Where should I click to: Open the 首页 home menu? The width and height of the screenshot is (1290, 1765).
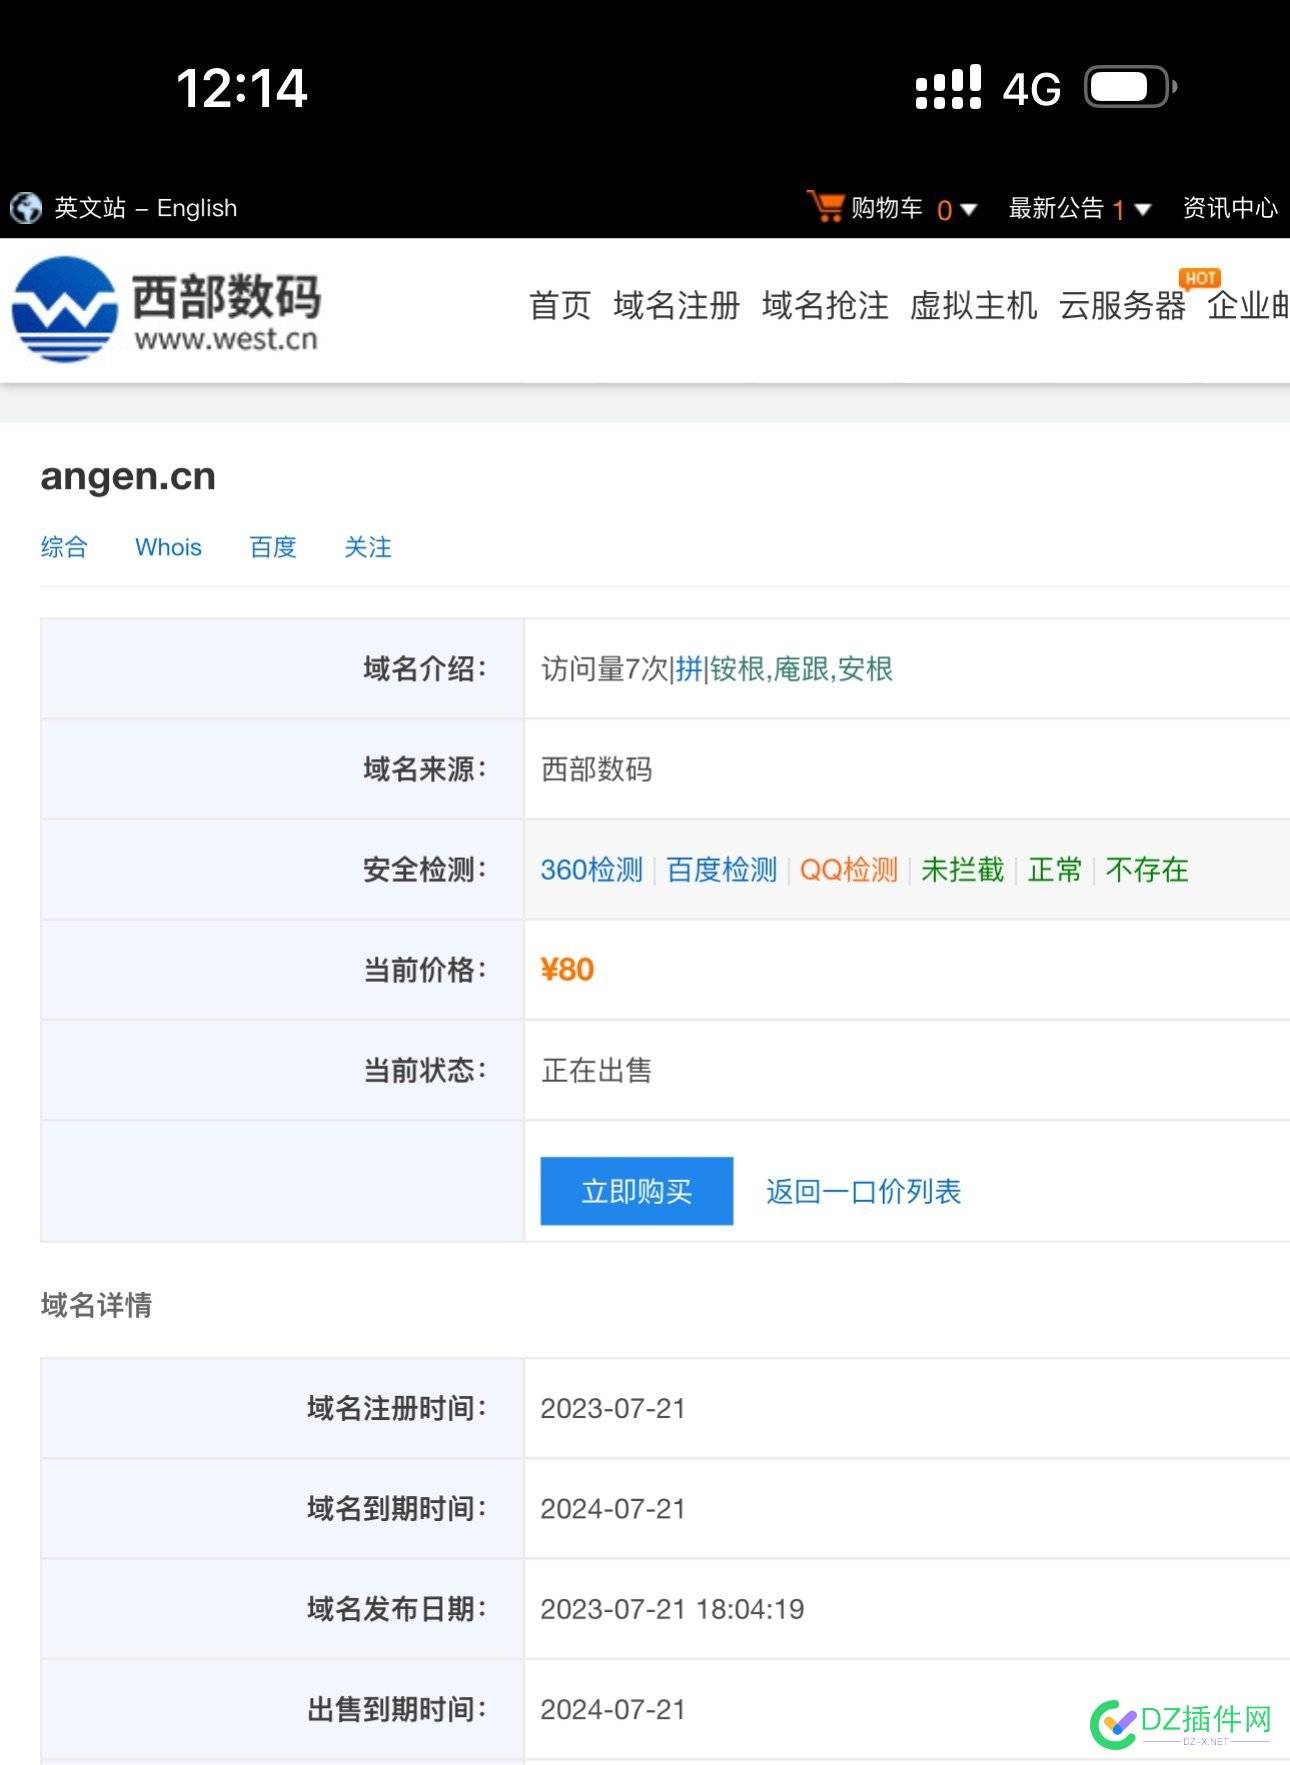560,305
